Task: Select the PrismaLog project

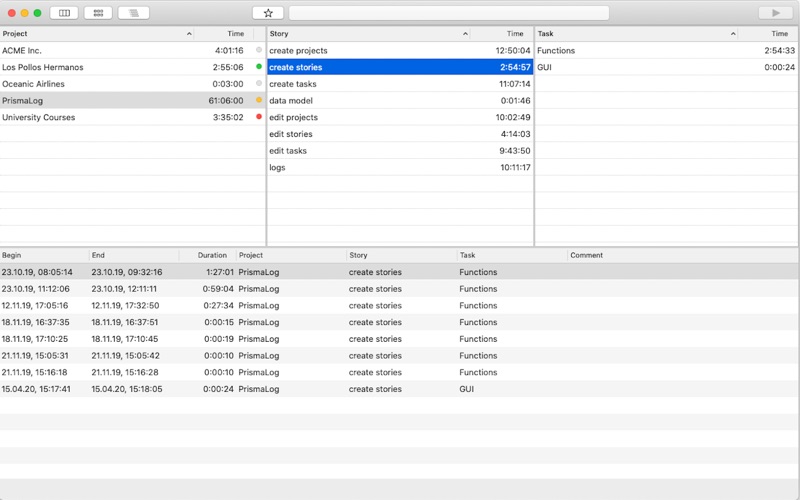Action: tap(133, 101)
